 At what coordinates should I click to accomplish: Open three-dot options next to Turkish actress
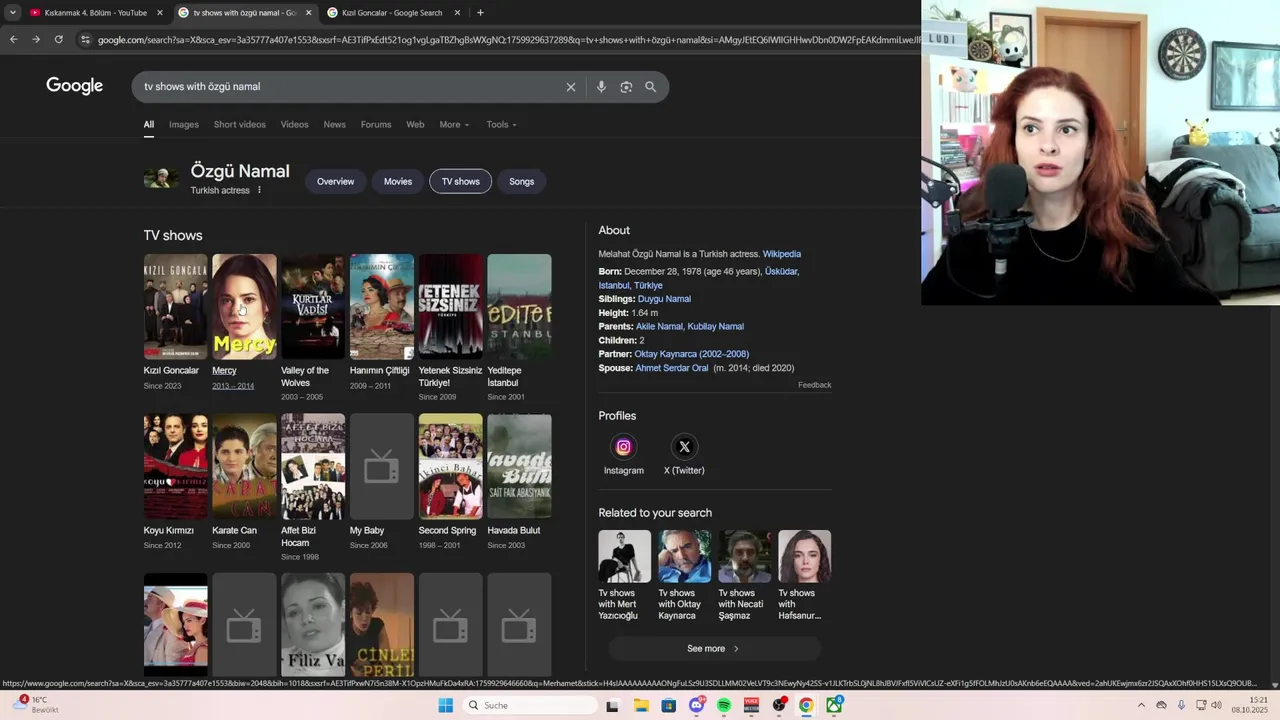click(x=259, y=190)
